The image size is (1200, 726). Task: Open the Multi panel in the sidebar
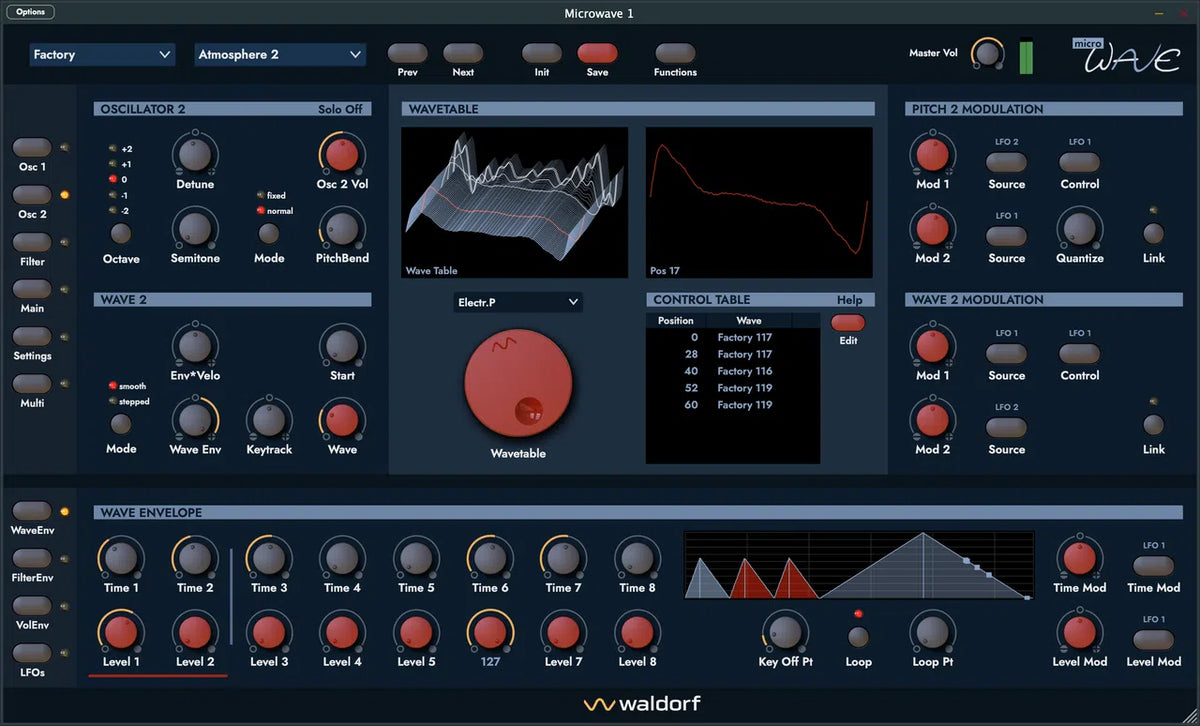pos(31,384)
